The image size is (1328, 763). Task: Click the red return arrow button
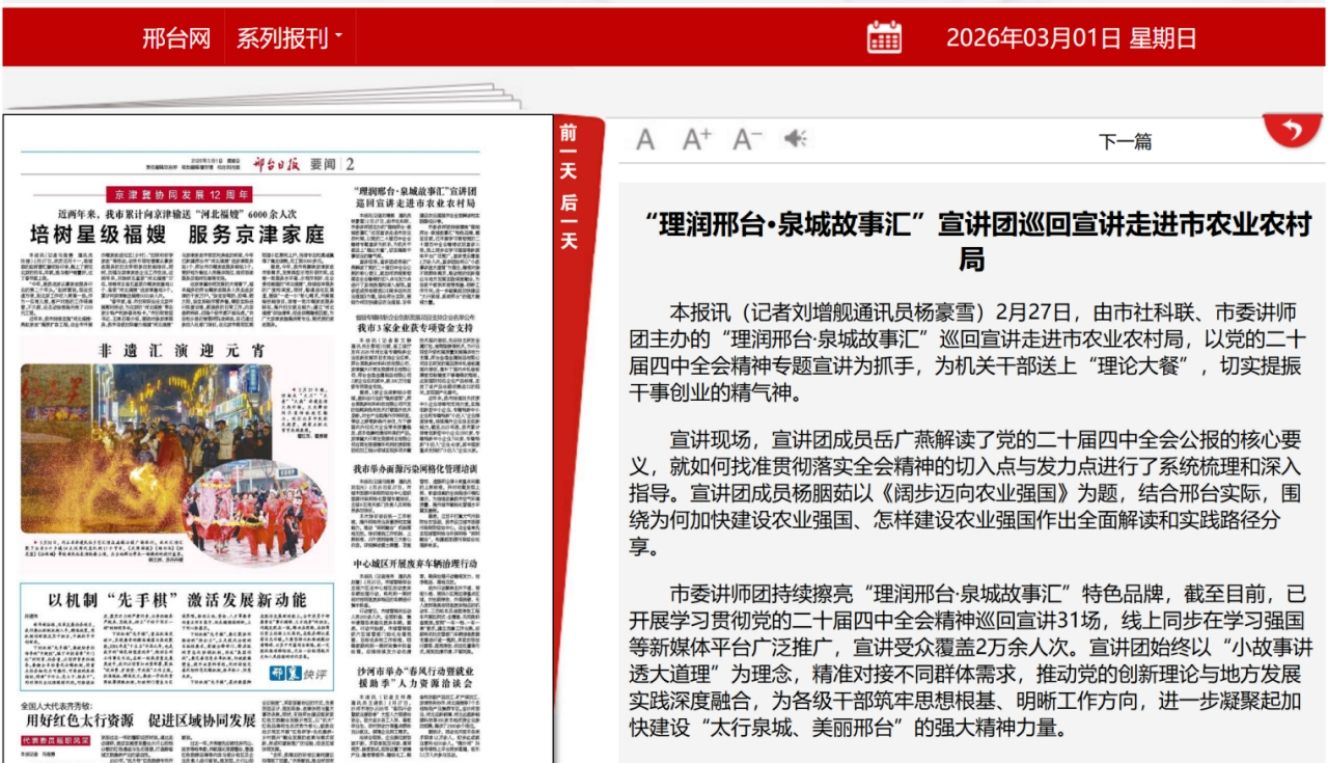(1291, 131)
